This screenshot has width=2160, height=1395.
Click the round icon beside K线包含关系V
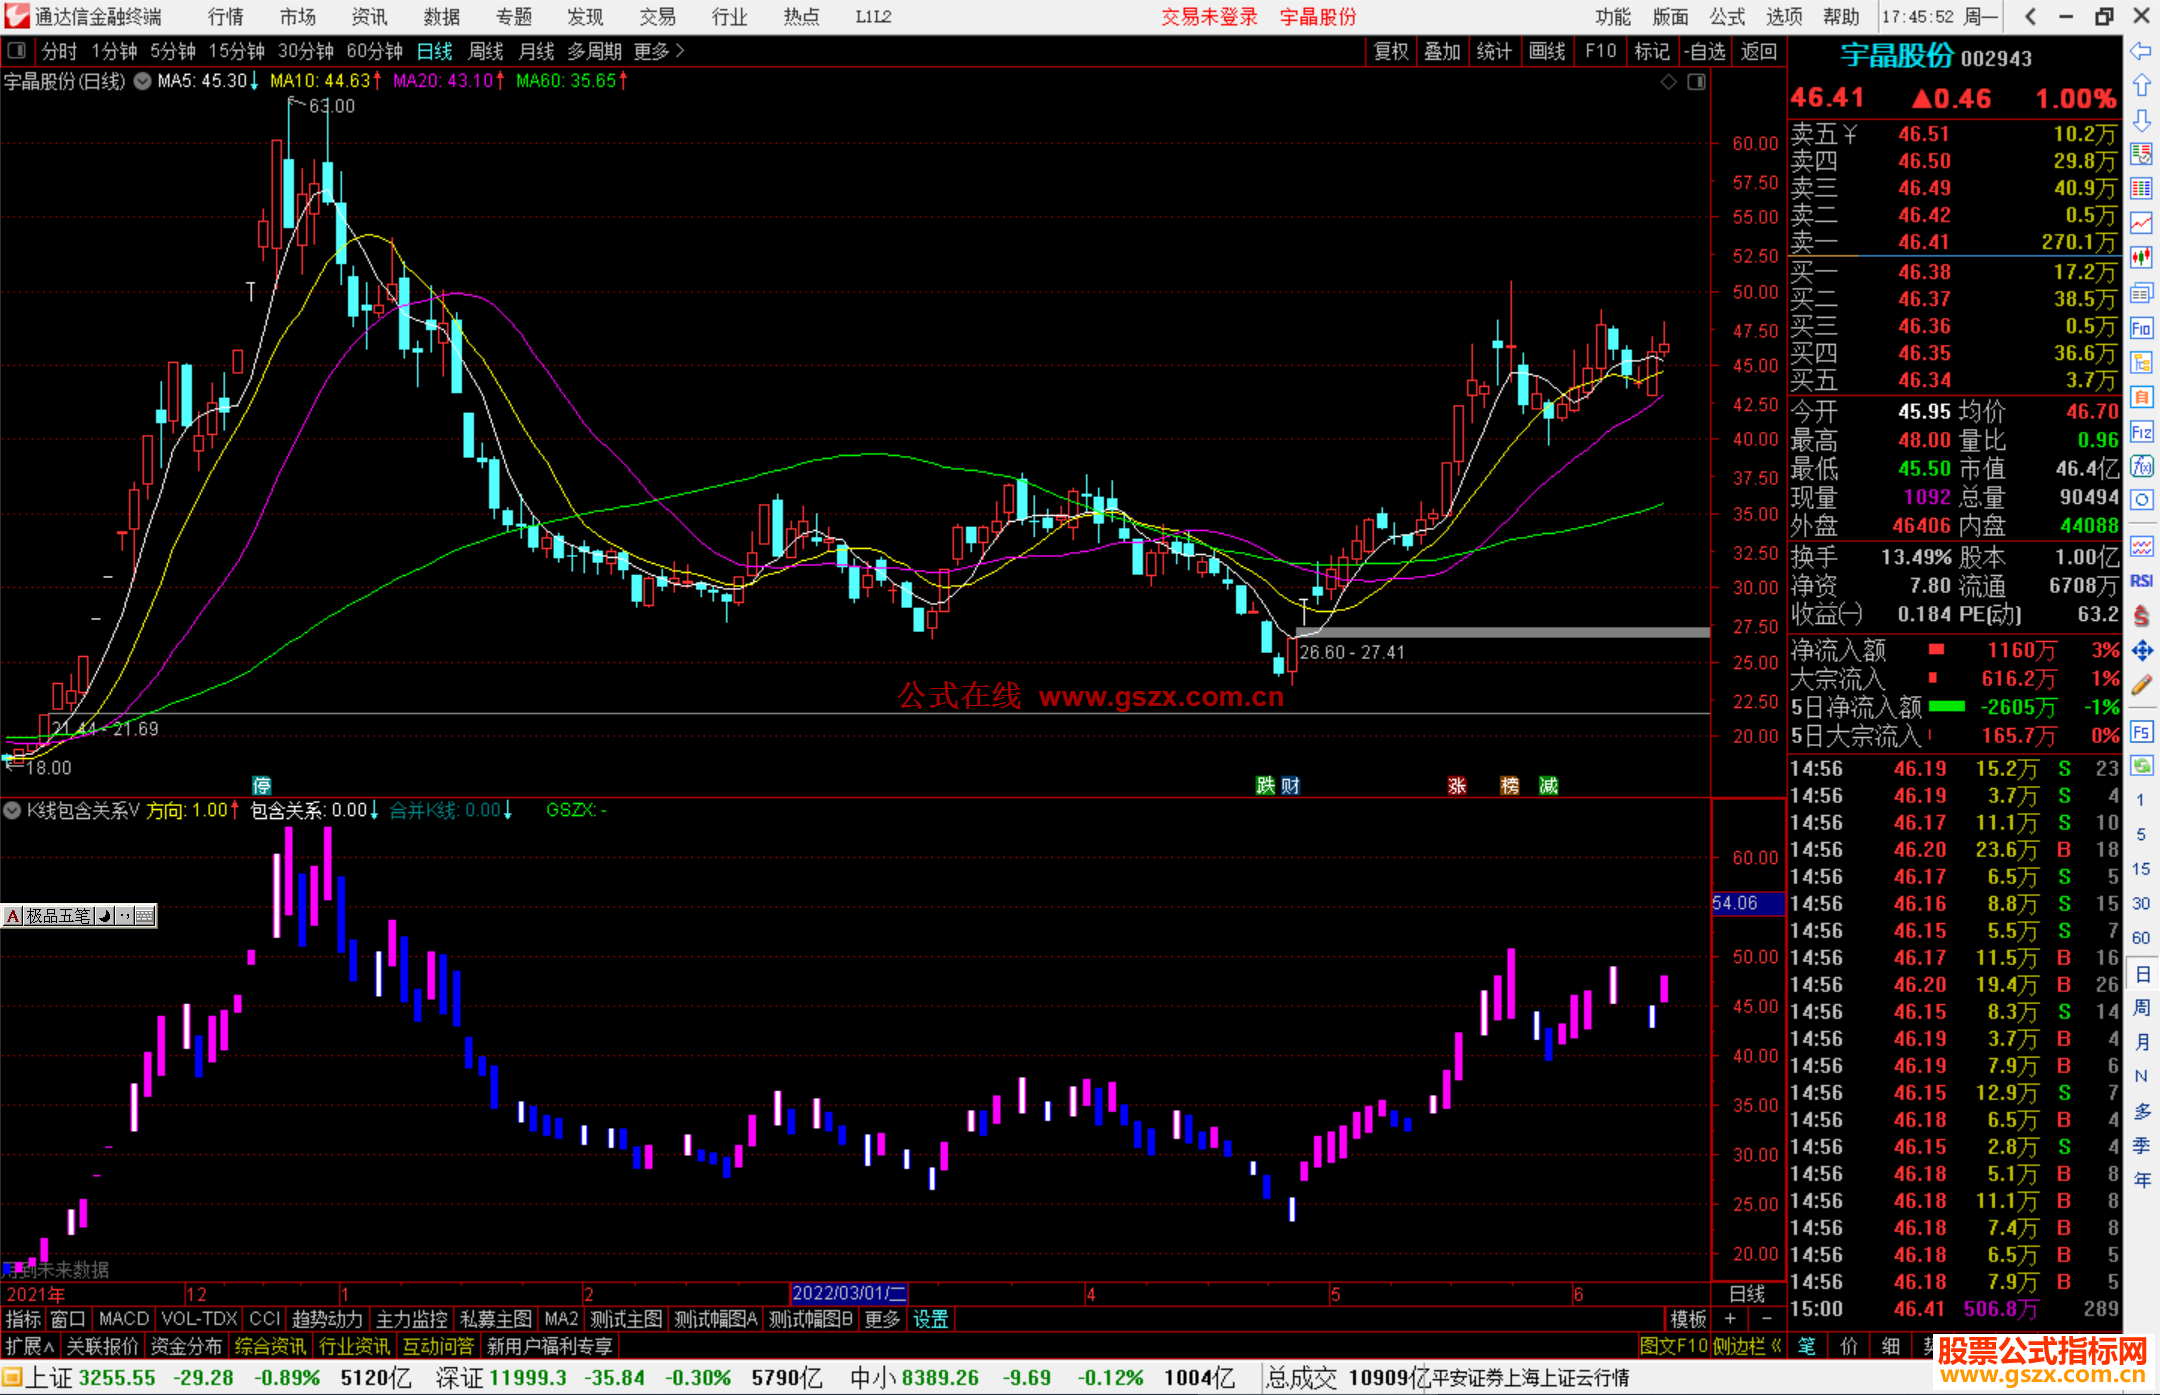(x=13, y=811)
